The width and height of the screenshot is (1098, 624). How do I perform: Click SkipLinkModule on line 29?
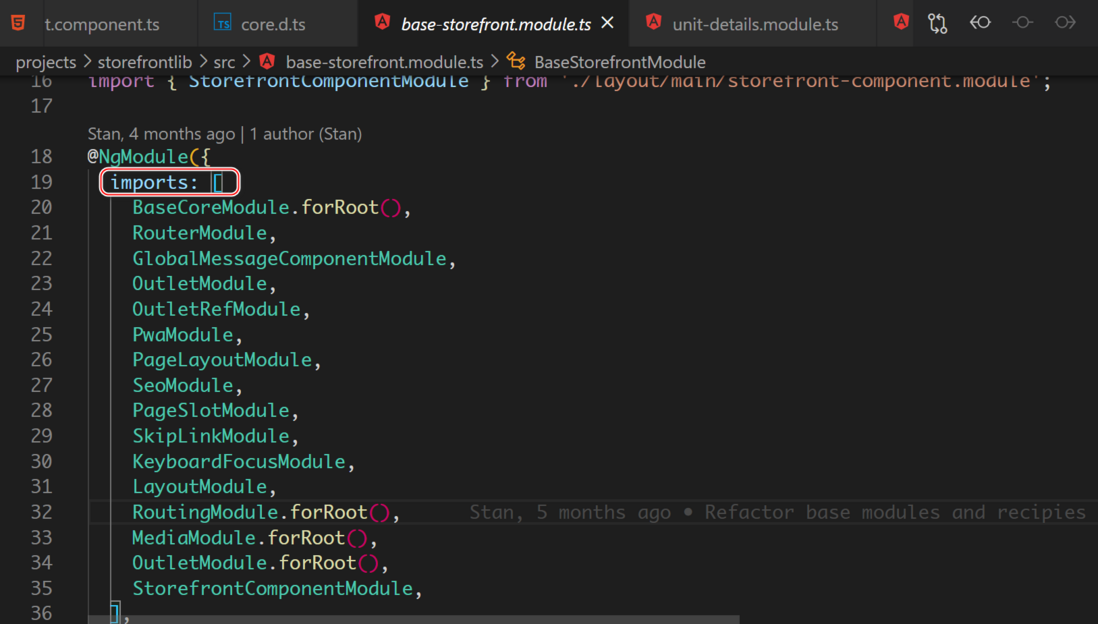click(x=211, y=436)
